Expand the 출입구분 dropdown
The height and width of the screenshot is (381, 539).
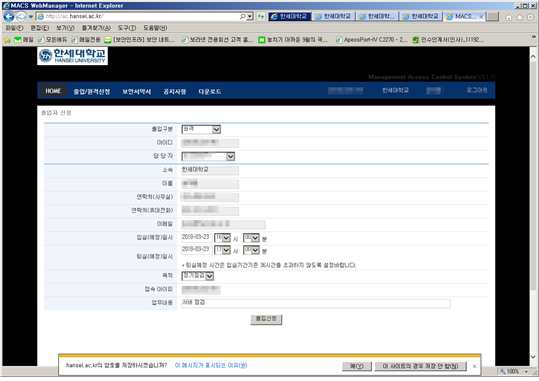tap(201, 130)
